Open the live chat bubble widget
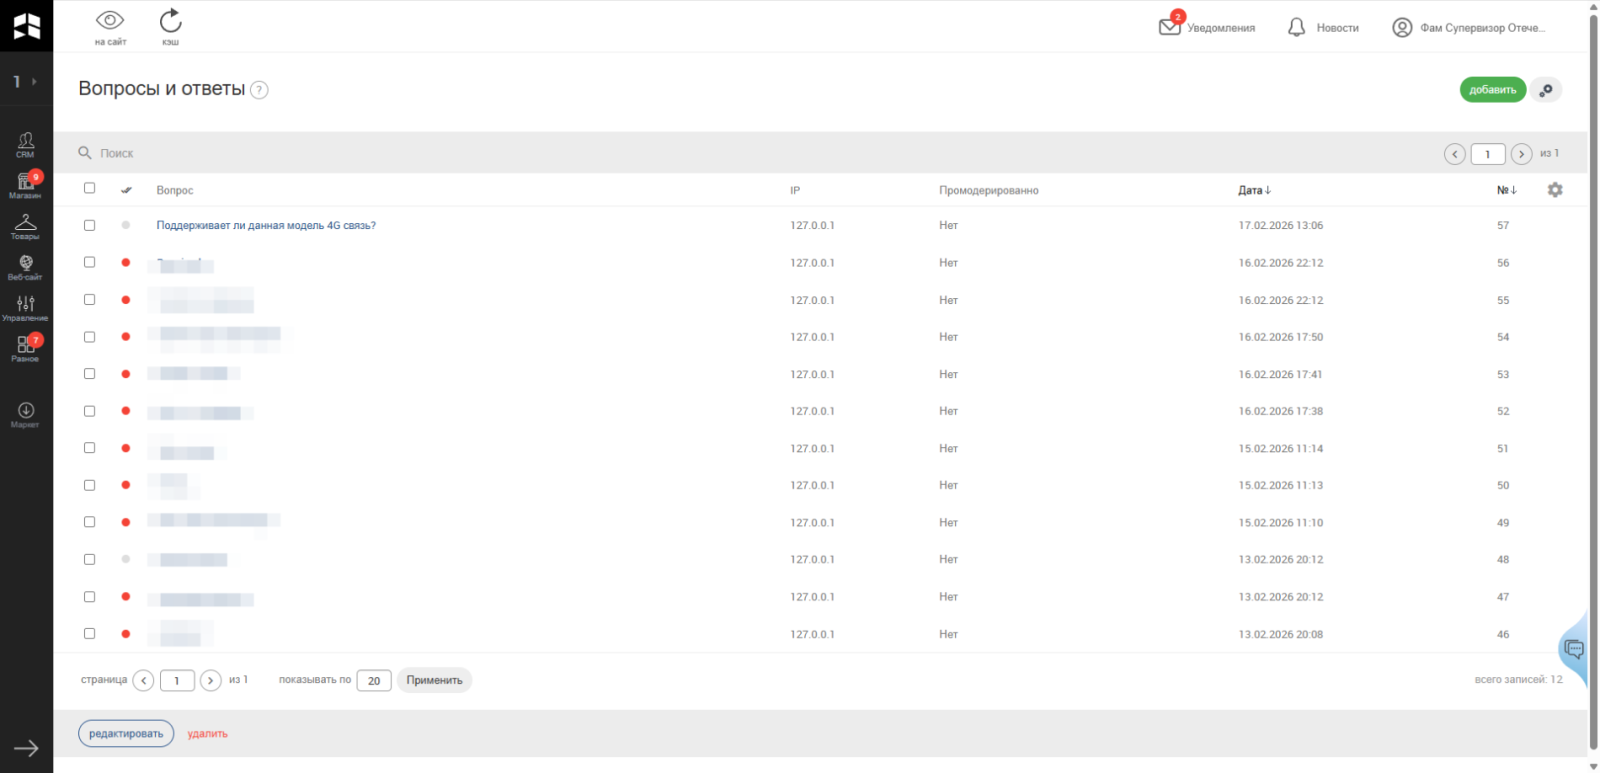 pyautogui.click(x=1573, y=650)
